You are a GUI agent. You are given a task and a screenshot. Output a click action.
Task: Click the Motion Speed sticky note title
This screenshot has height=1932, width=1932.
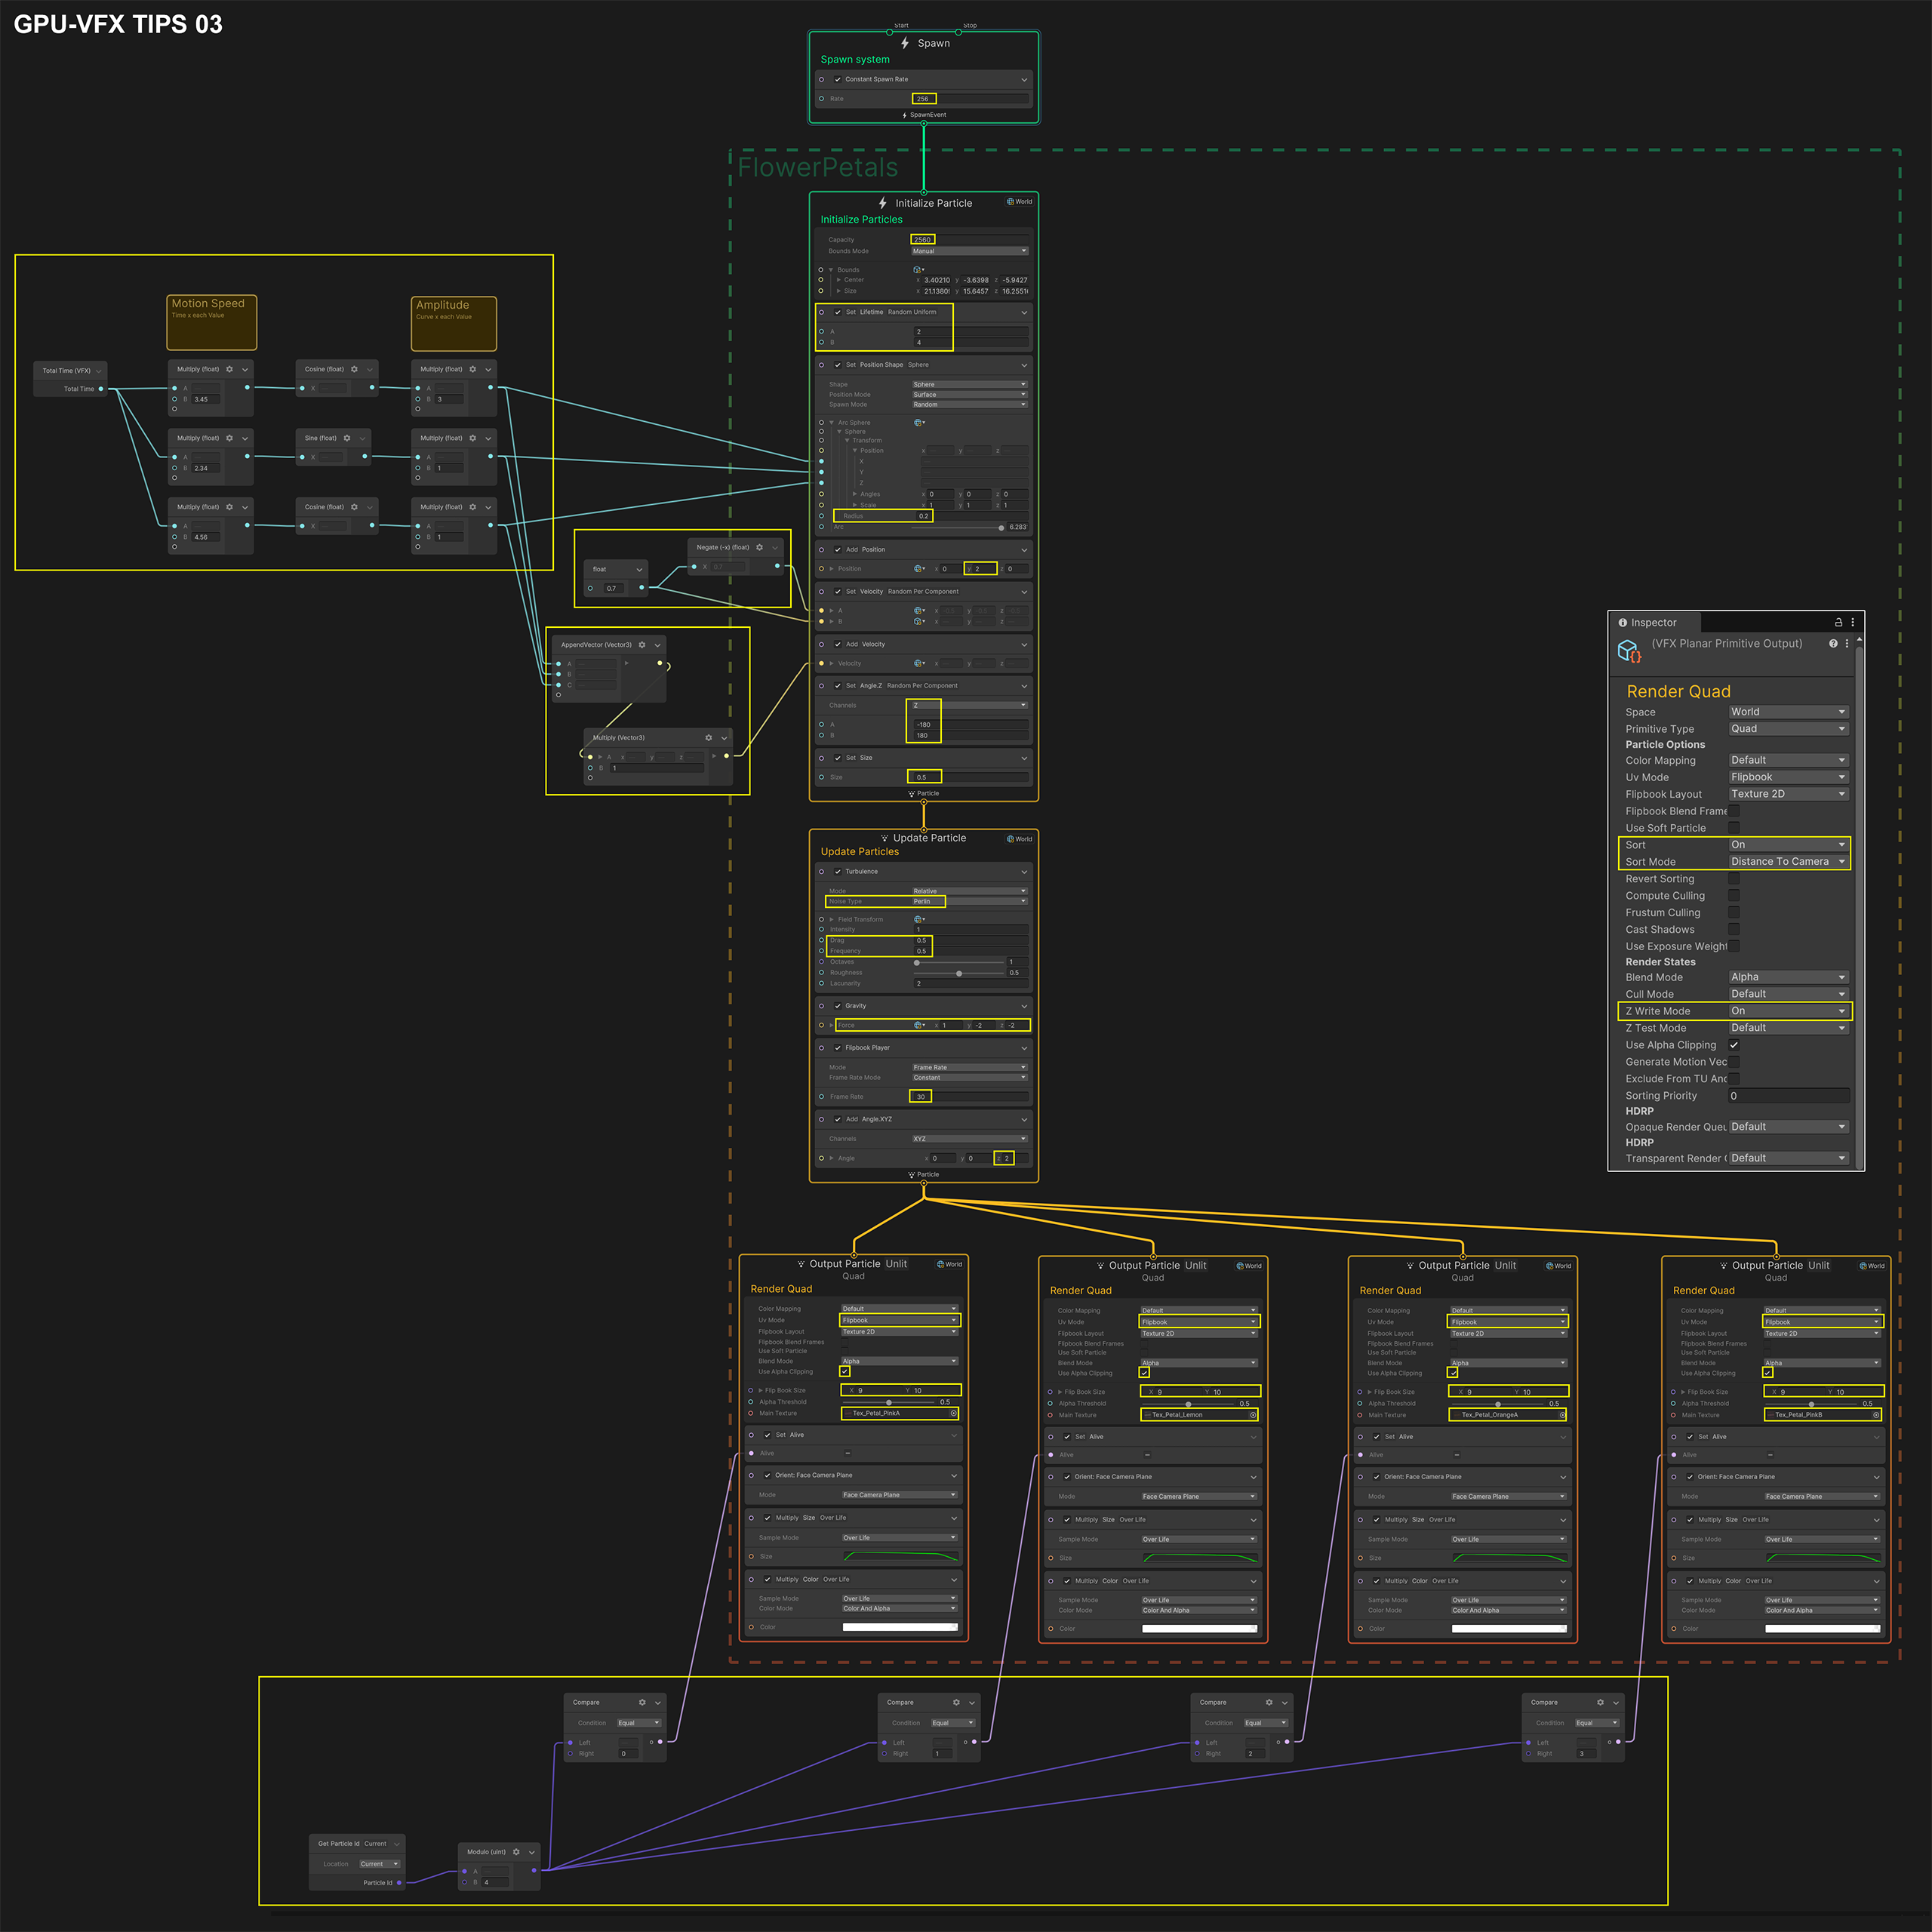coord(208,303)
